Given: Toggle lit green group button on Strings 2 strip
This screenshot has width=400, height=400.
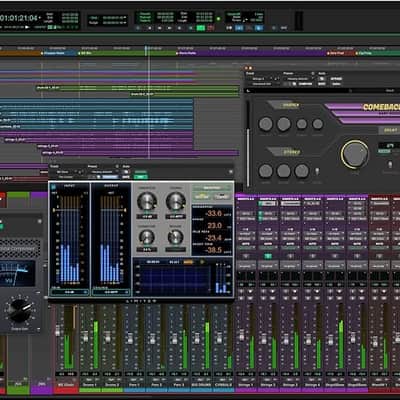Looking at the screenshot, I should click(x=268, y=256).
